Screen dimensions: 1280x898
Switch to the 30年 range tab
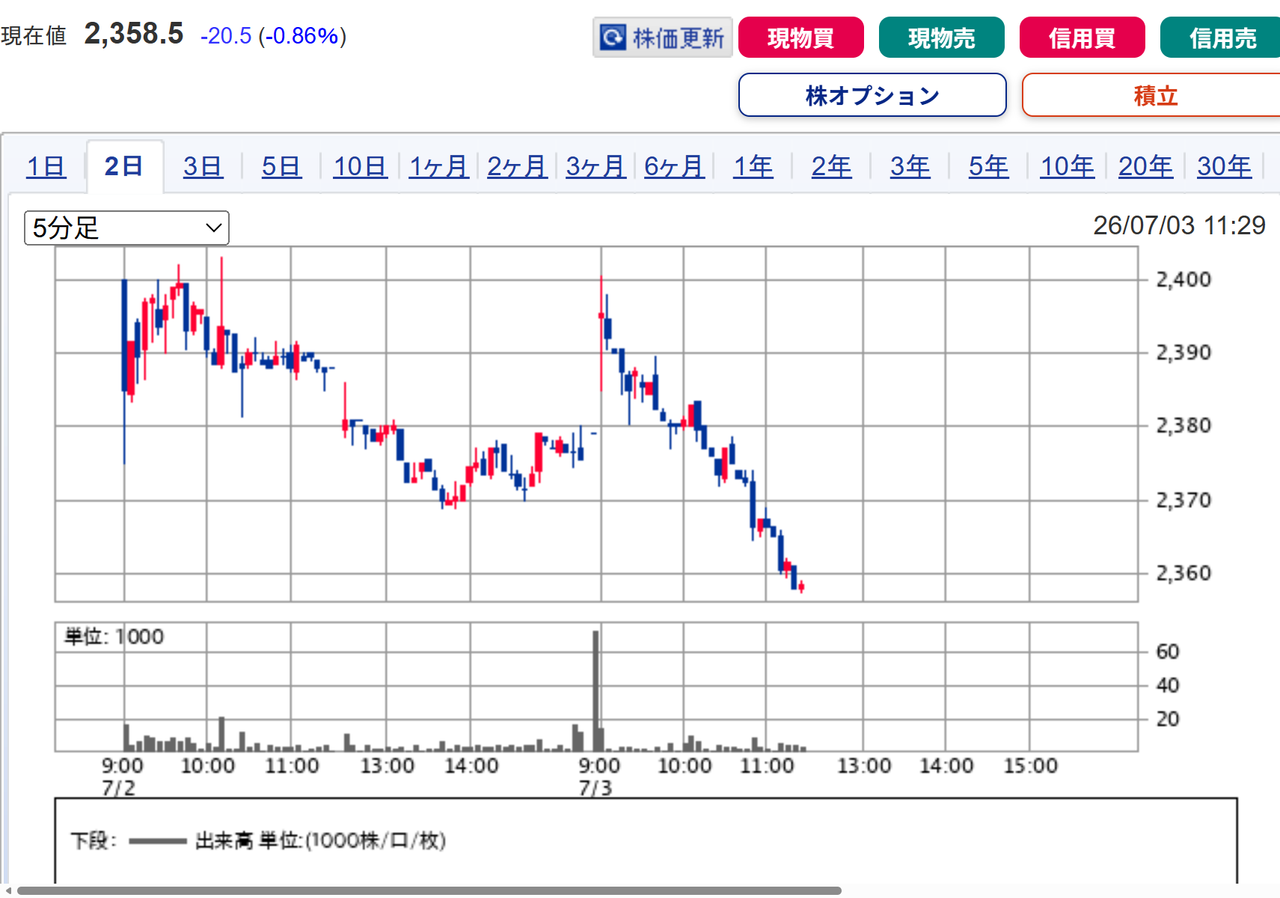[x=1224, y=166]
